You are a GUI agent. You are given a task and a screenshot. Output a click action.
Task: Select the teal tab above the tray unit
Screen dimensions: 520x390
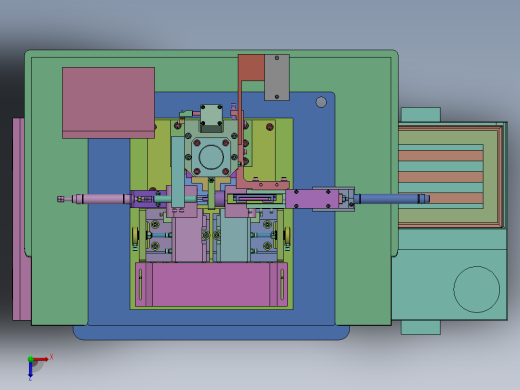click(x=421, y=115)
